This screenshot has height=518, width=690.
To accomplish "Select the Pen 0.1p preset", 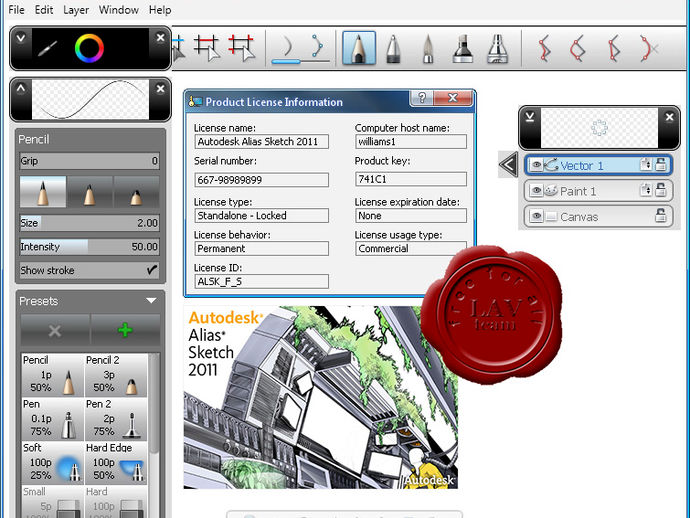I will 52,419.
